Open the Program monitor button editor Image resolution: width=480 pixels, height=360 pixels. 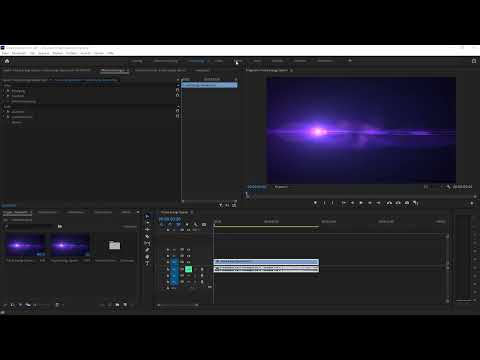(472, 203)
